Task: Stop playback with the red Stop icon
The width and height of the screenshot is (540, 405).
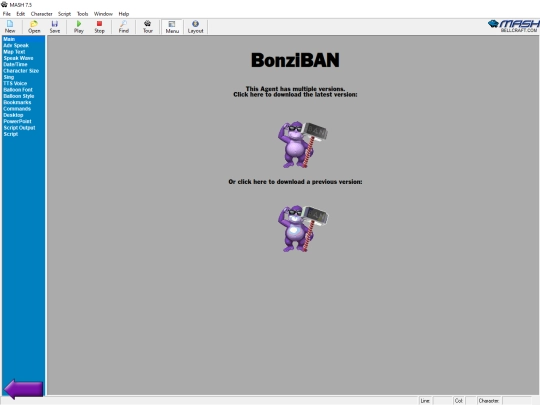Action: point(100,27)
